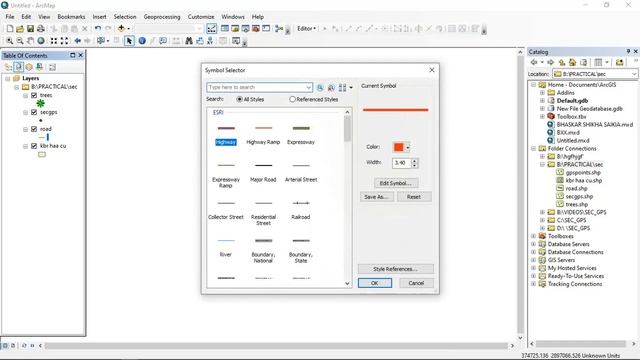Open the Editor Toolbar icon
Screen dimensions: 640x360
211,29
